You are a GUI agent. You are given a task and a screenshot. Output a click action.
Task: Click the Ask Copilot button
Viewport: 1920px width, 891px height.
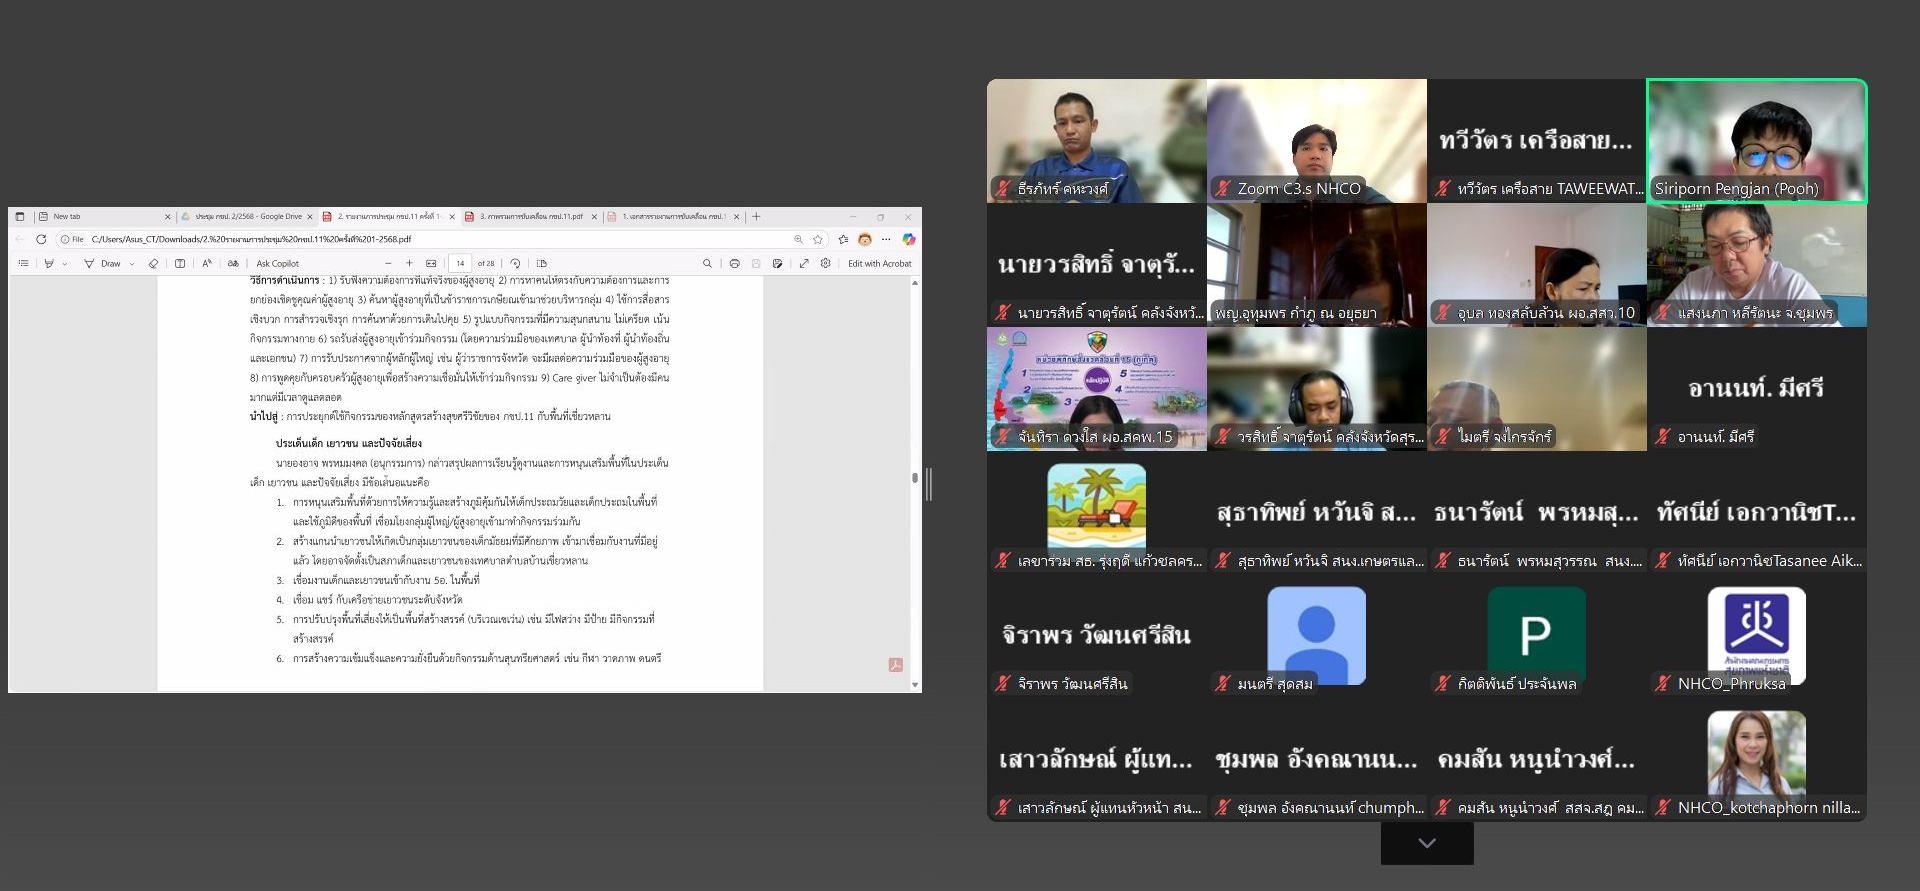[277, 264]
